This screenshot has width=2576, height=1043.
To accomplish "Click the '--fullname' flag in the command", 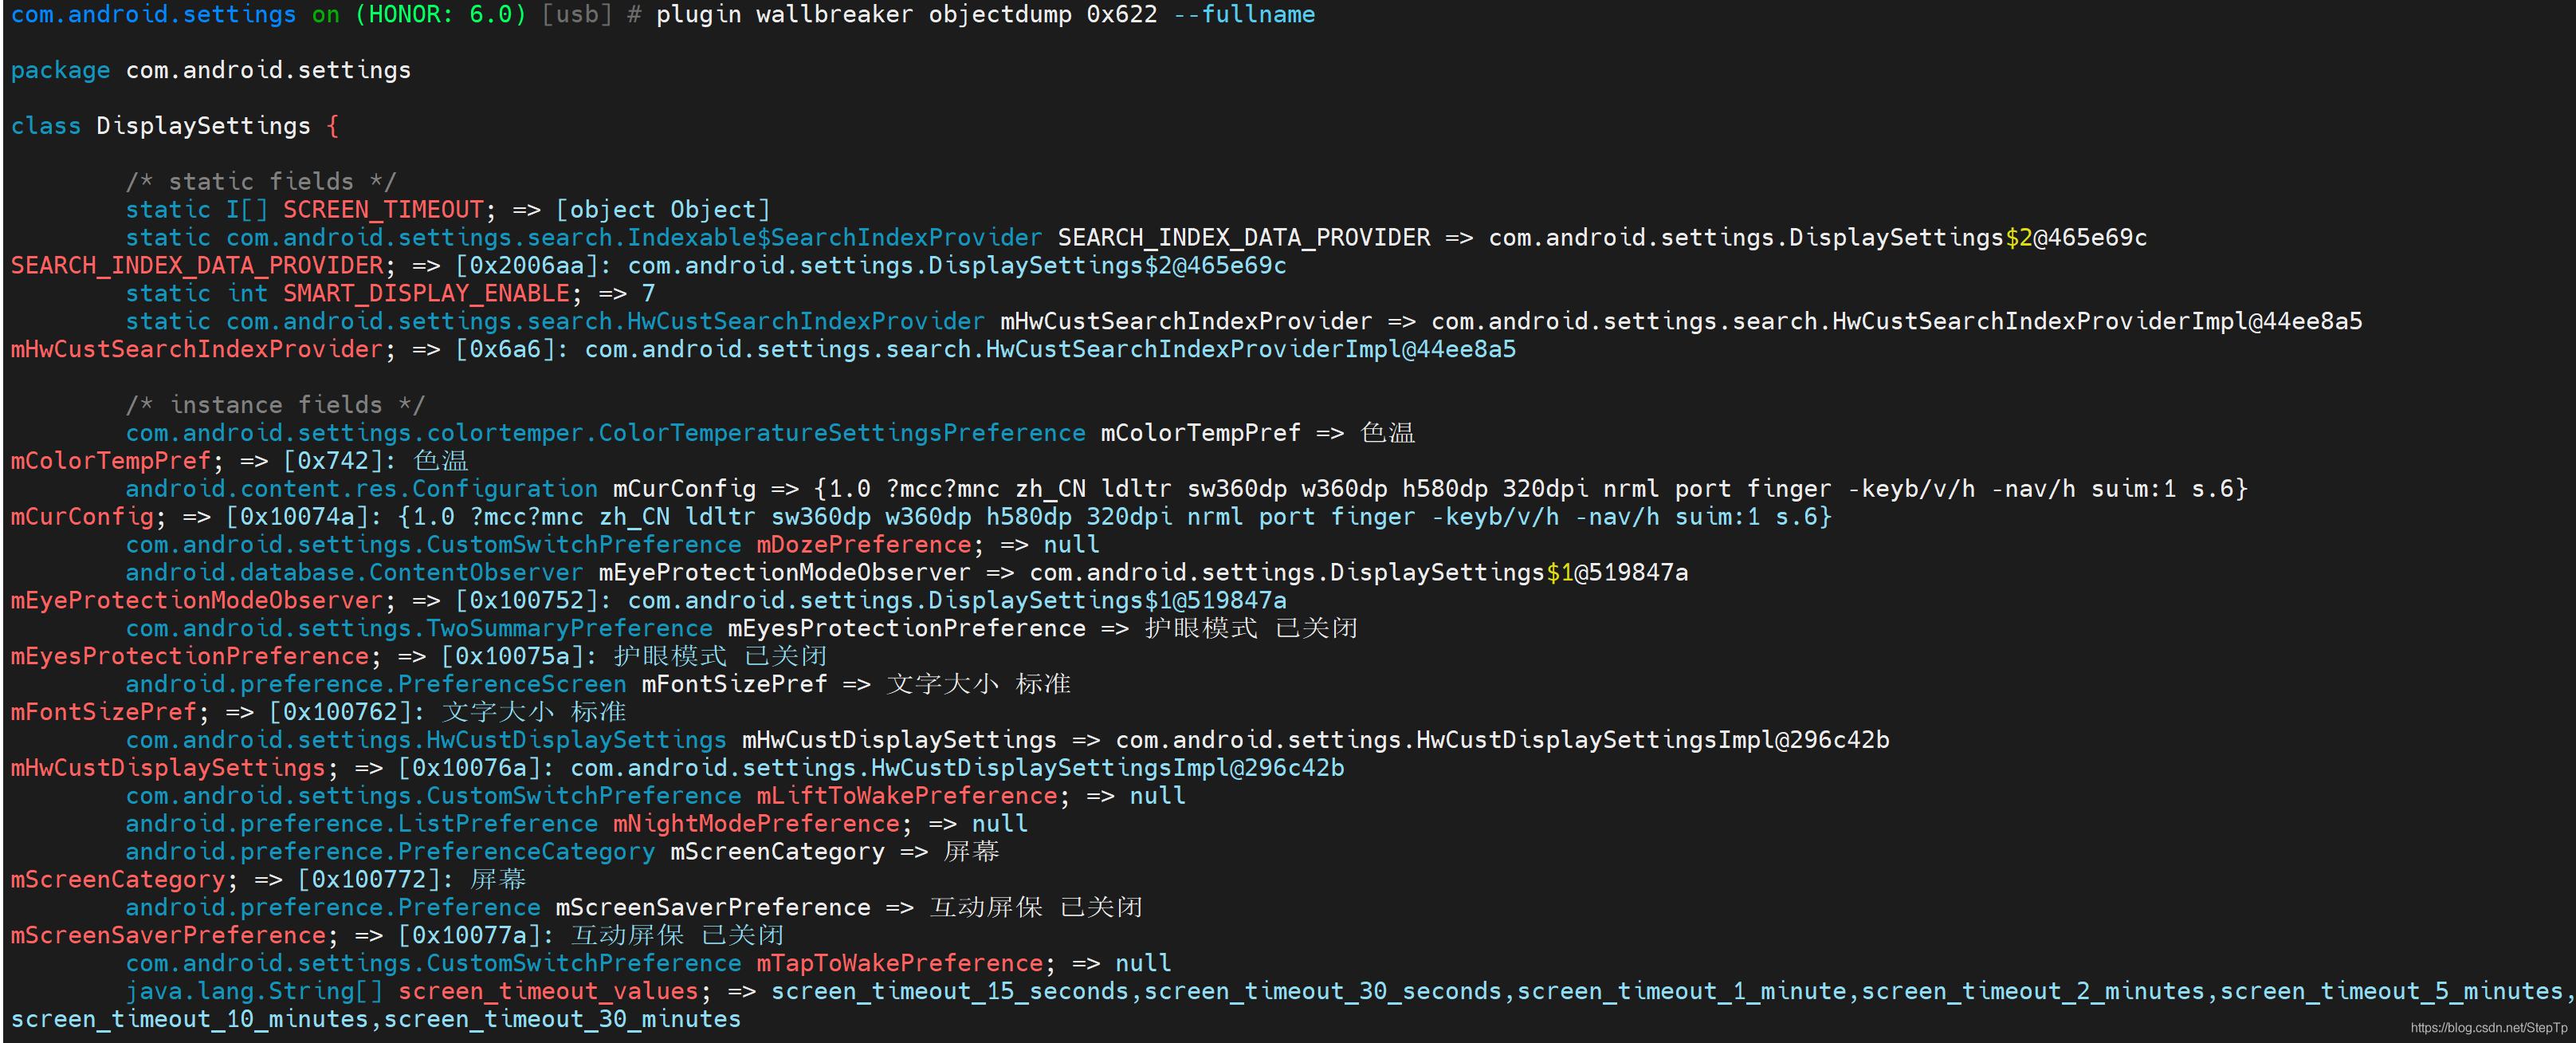I will point(1243,14).
